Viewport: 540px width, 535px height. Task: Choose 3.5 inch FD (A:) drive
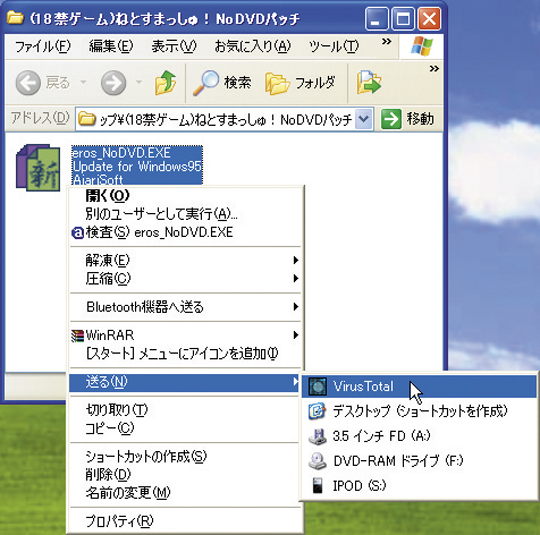[x=419, y=436]
